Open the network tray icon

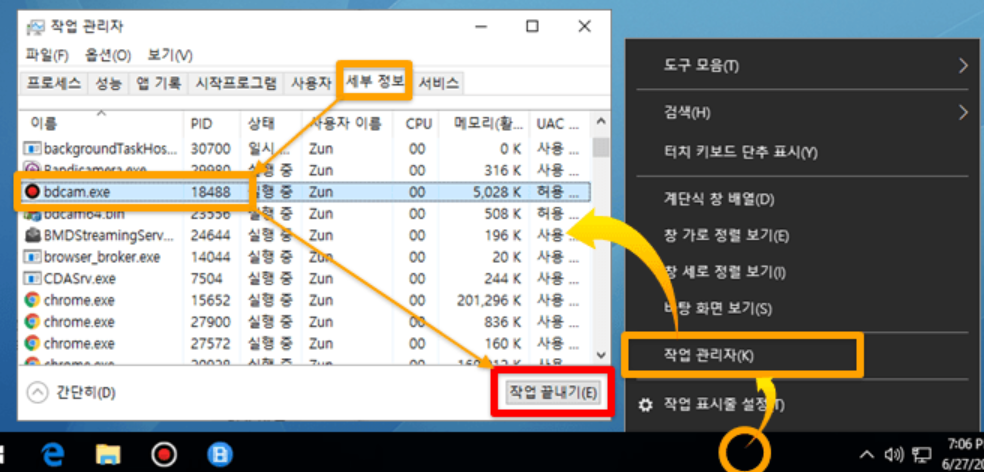pyautogui.click(x=921, y=454)
